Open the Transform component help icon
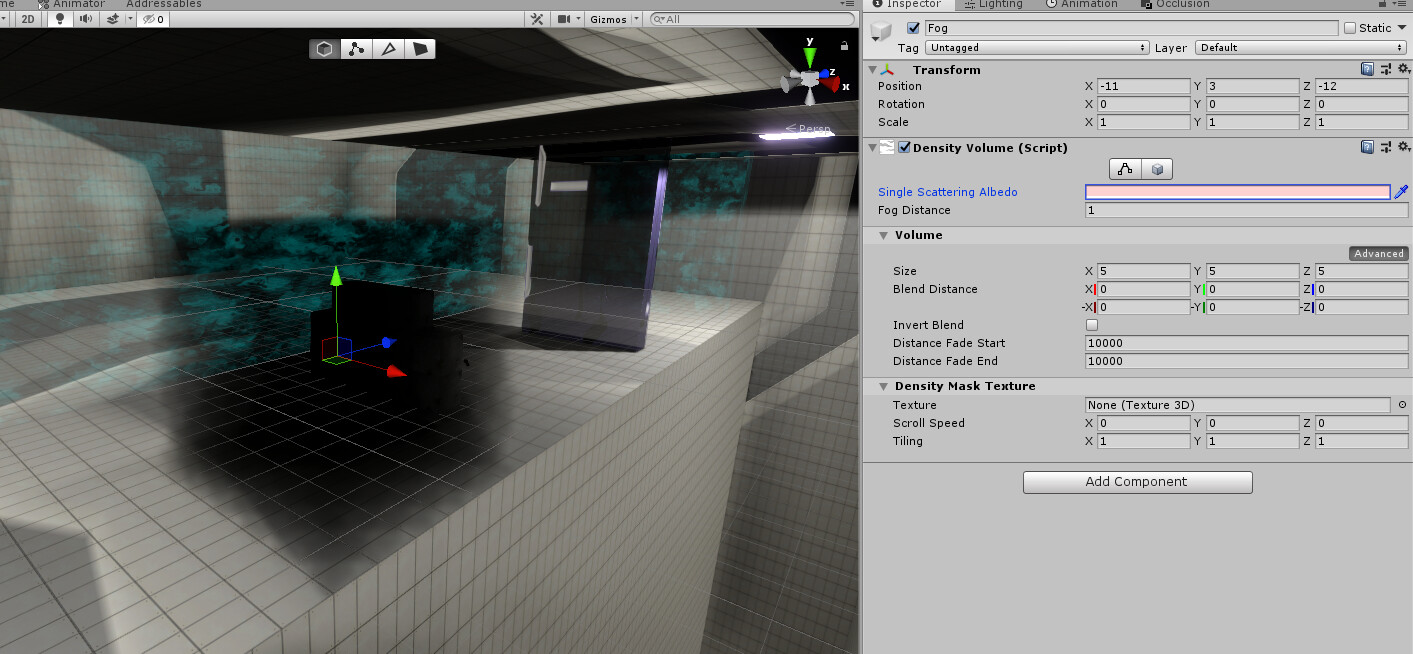This screenshot has height=654, width=1413. pyautogui.click(x=1367, y=69)
